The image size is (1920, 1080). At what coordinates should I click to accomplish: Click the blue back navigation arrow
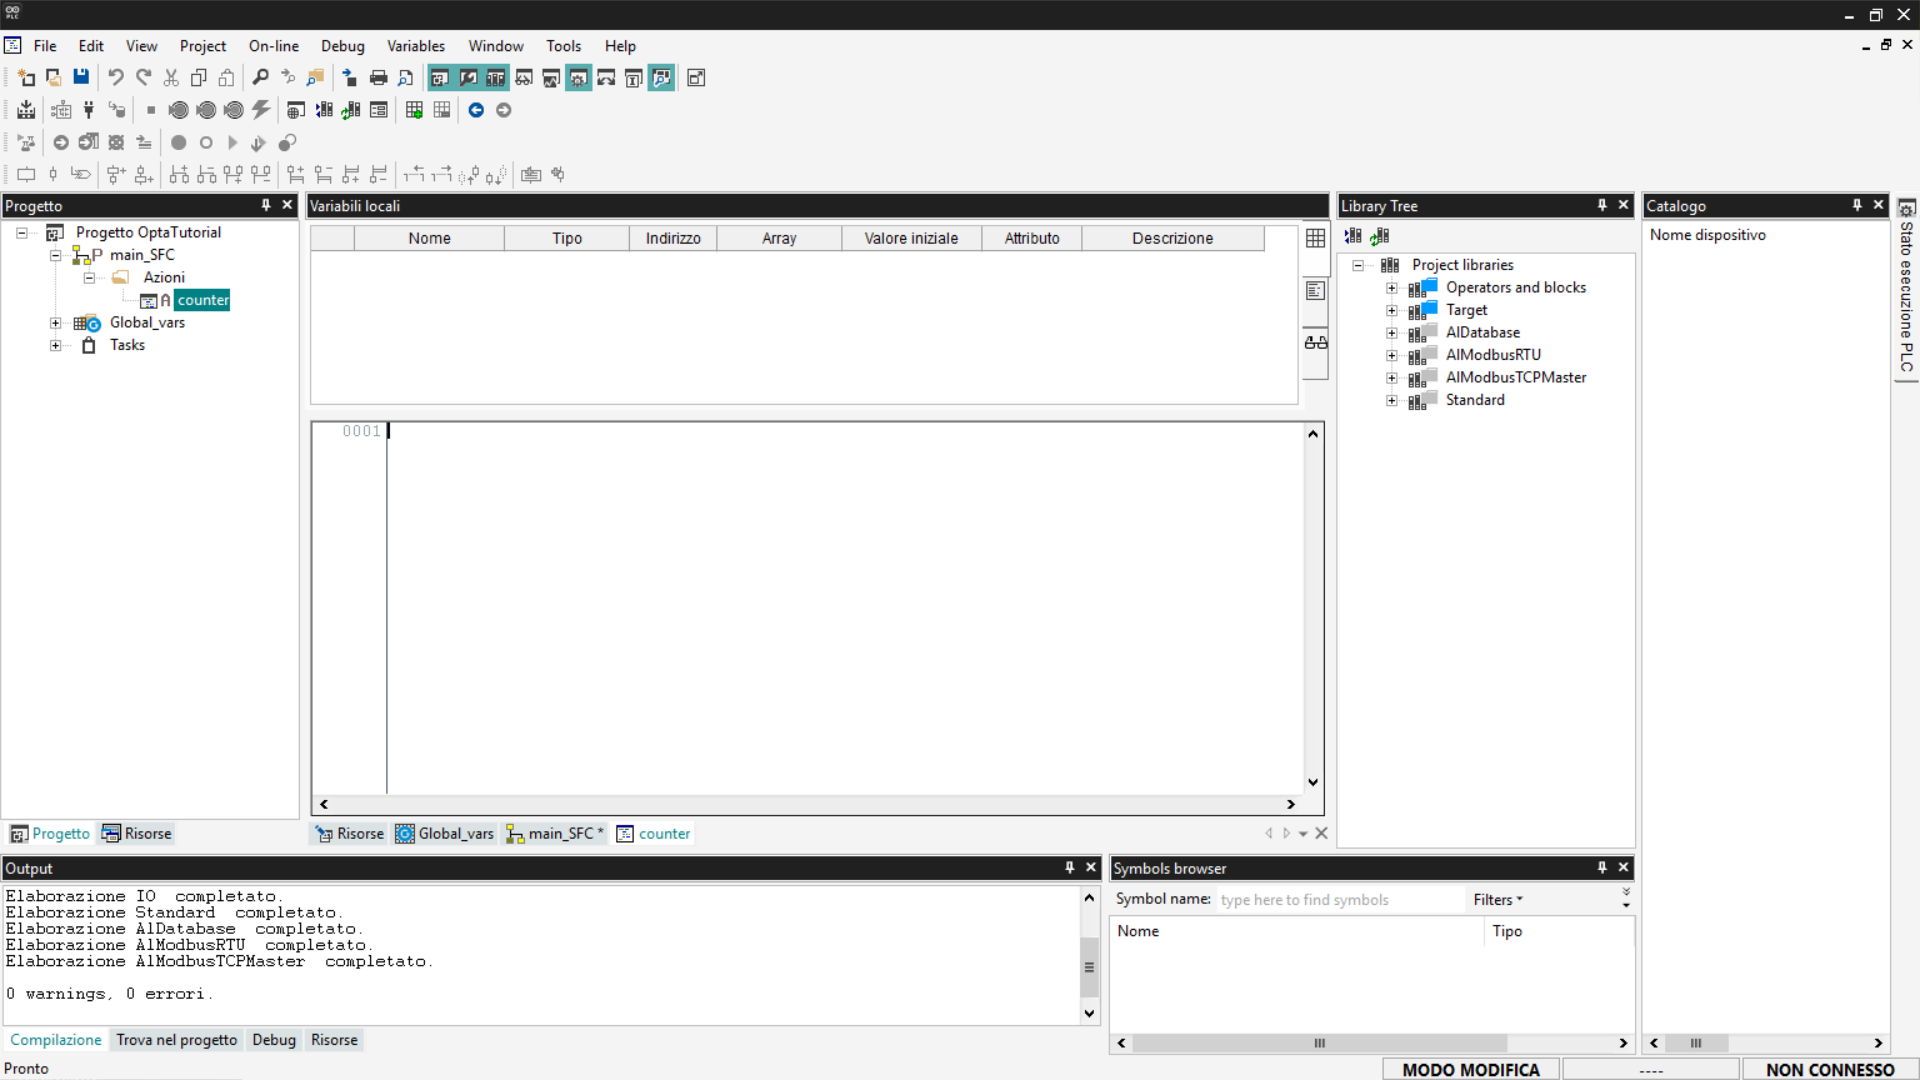tap(476, 110)
